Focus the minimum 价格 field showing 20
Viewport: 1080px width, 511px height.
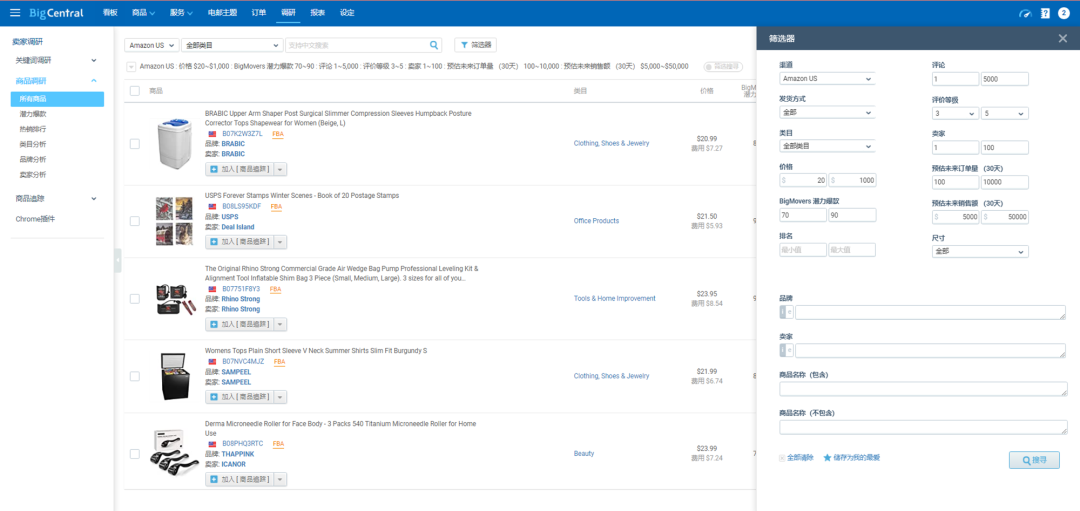pos(803,180)
